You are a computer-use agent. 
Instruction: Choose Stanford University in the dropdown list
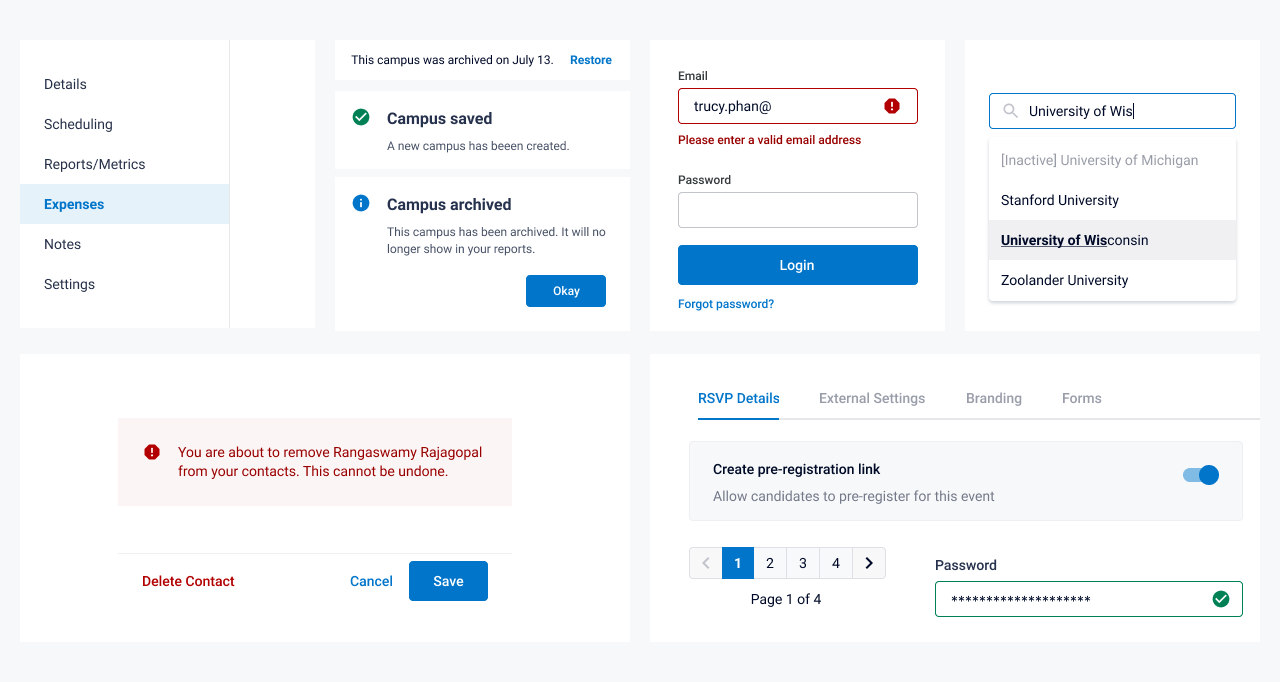click(1059, 200)
